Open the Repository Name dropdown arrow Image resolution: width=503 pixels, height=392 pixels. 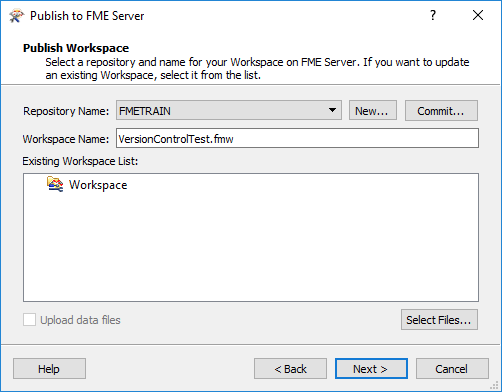(x=332, y=110)
